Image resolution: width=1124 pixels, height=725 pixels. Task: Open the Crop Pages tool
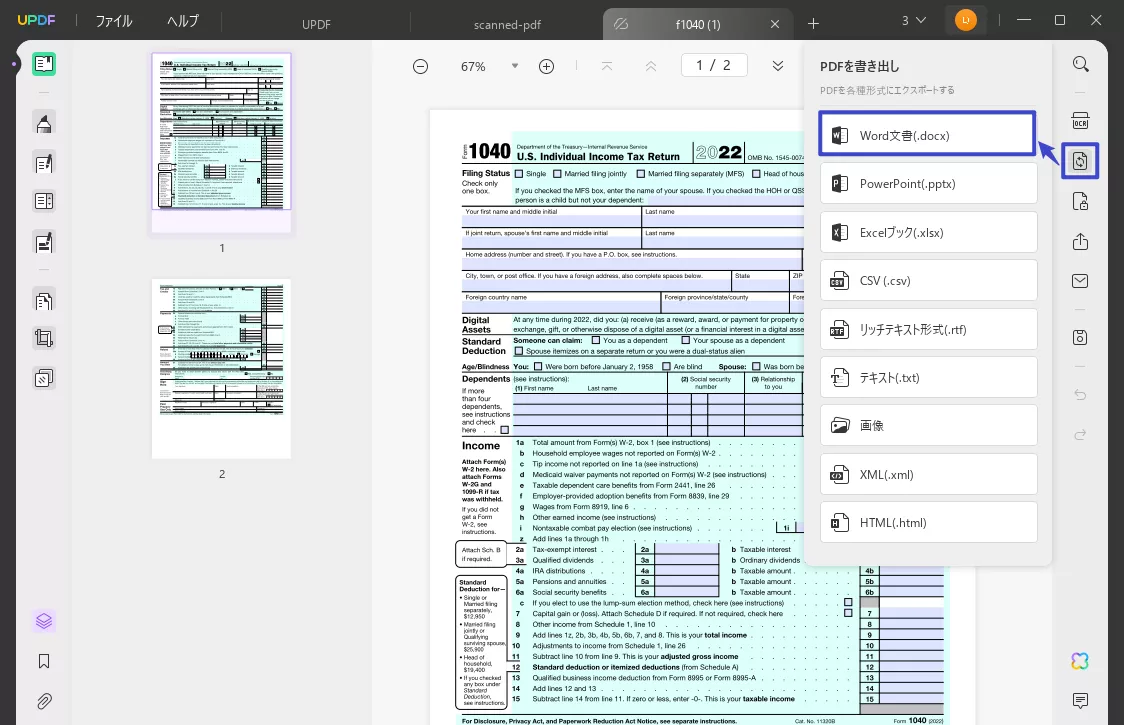click(x=44, y=338)
